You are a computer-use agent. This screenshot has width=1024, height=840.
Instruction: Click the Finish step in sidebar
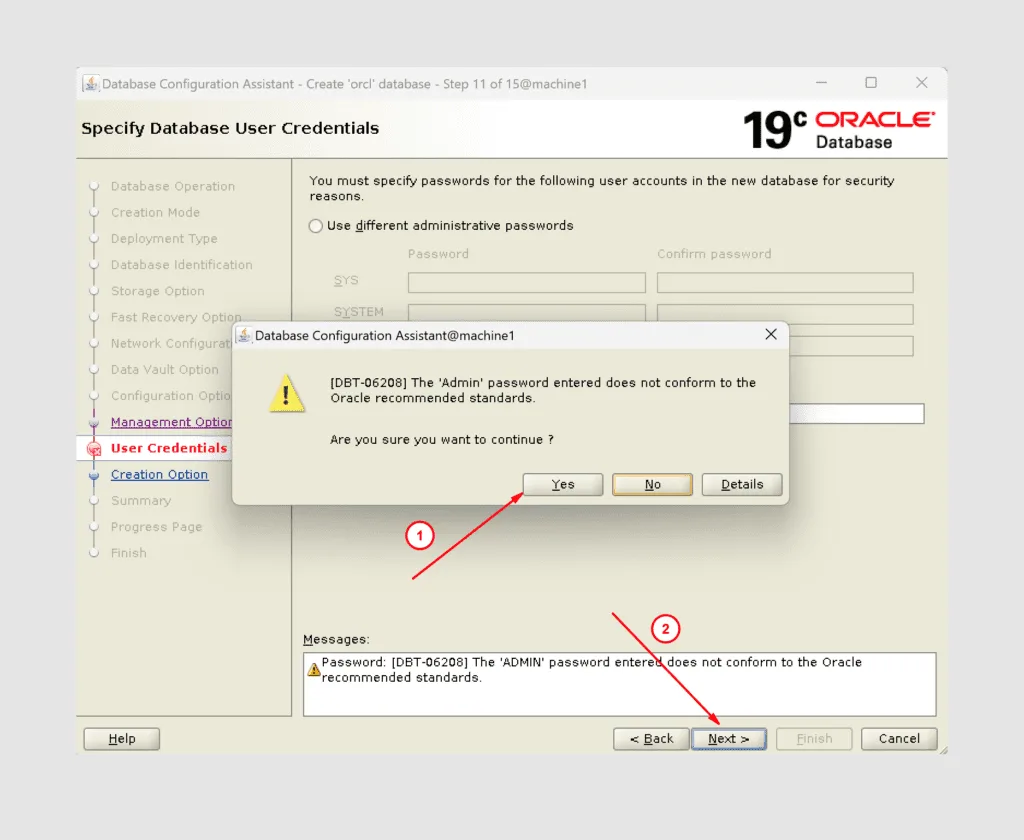(x=129, y=553)
